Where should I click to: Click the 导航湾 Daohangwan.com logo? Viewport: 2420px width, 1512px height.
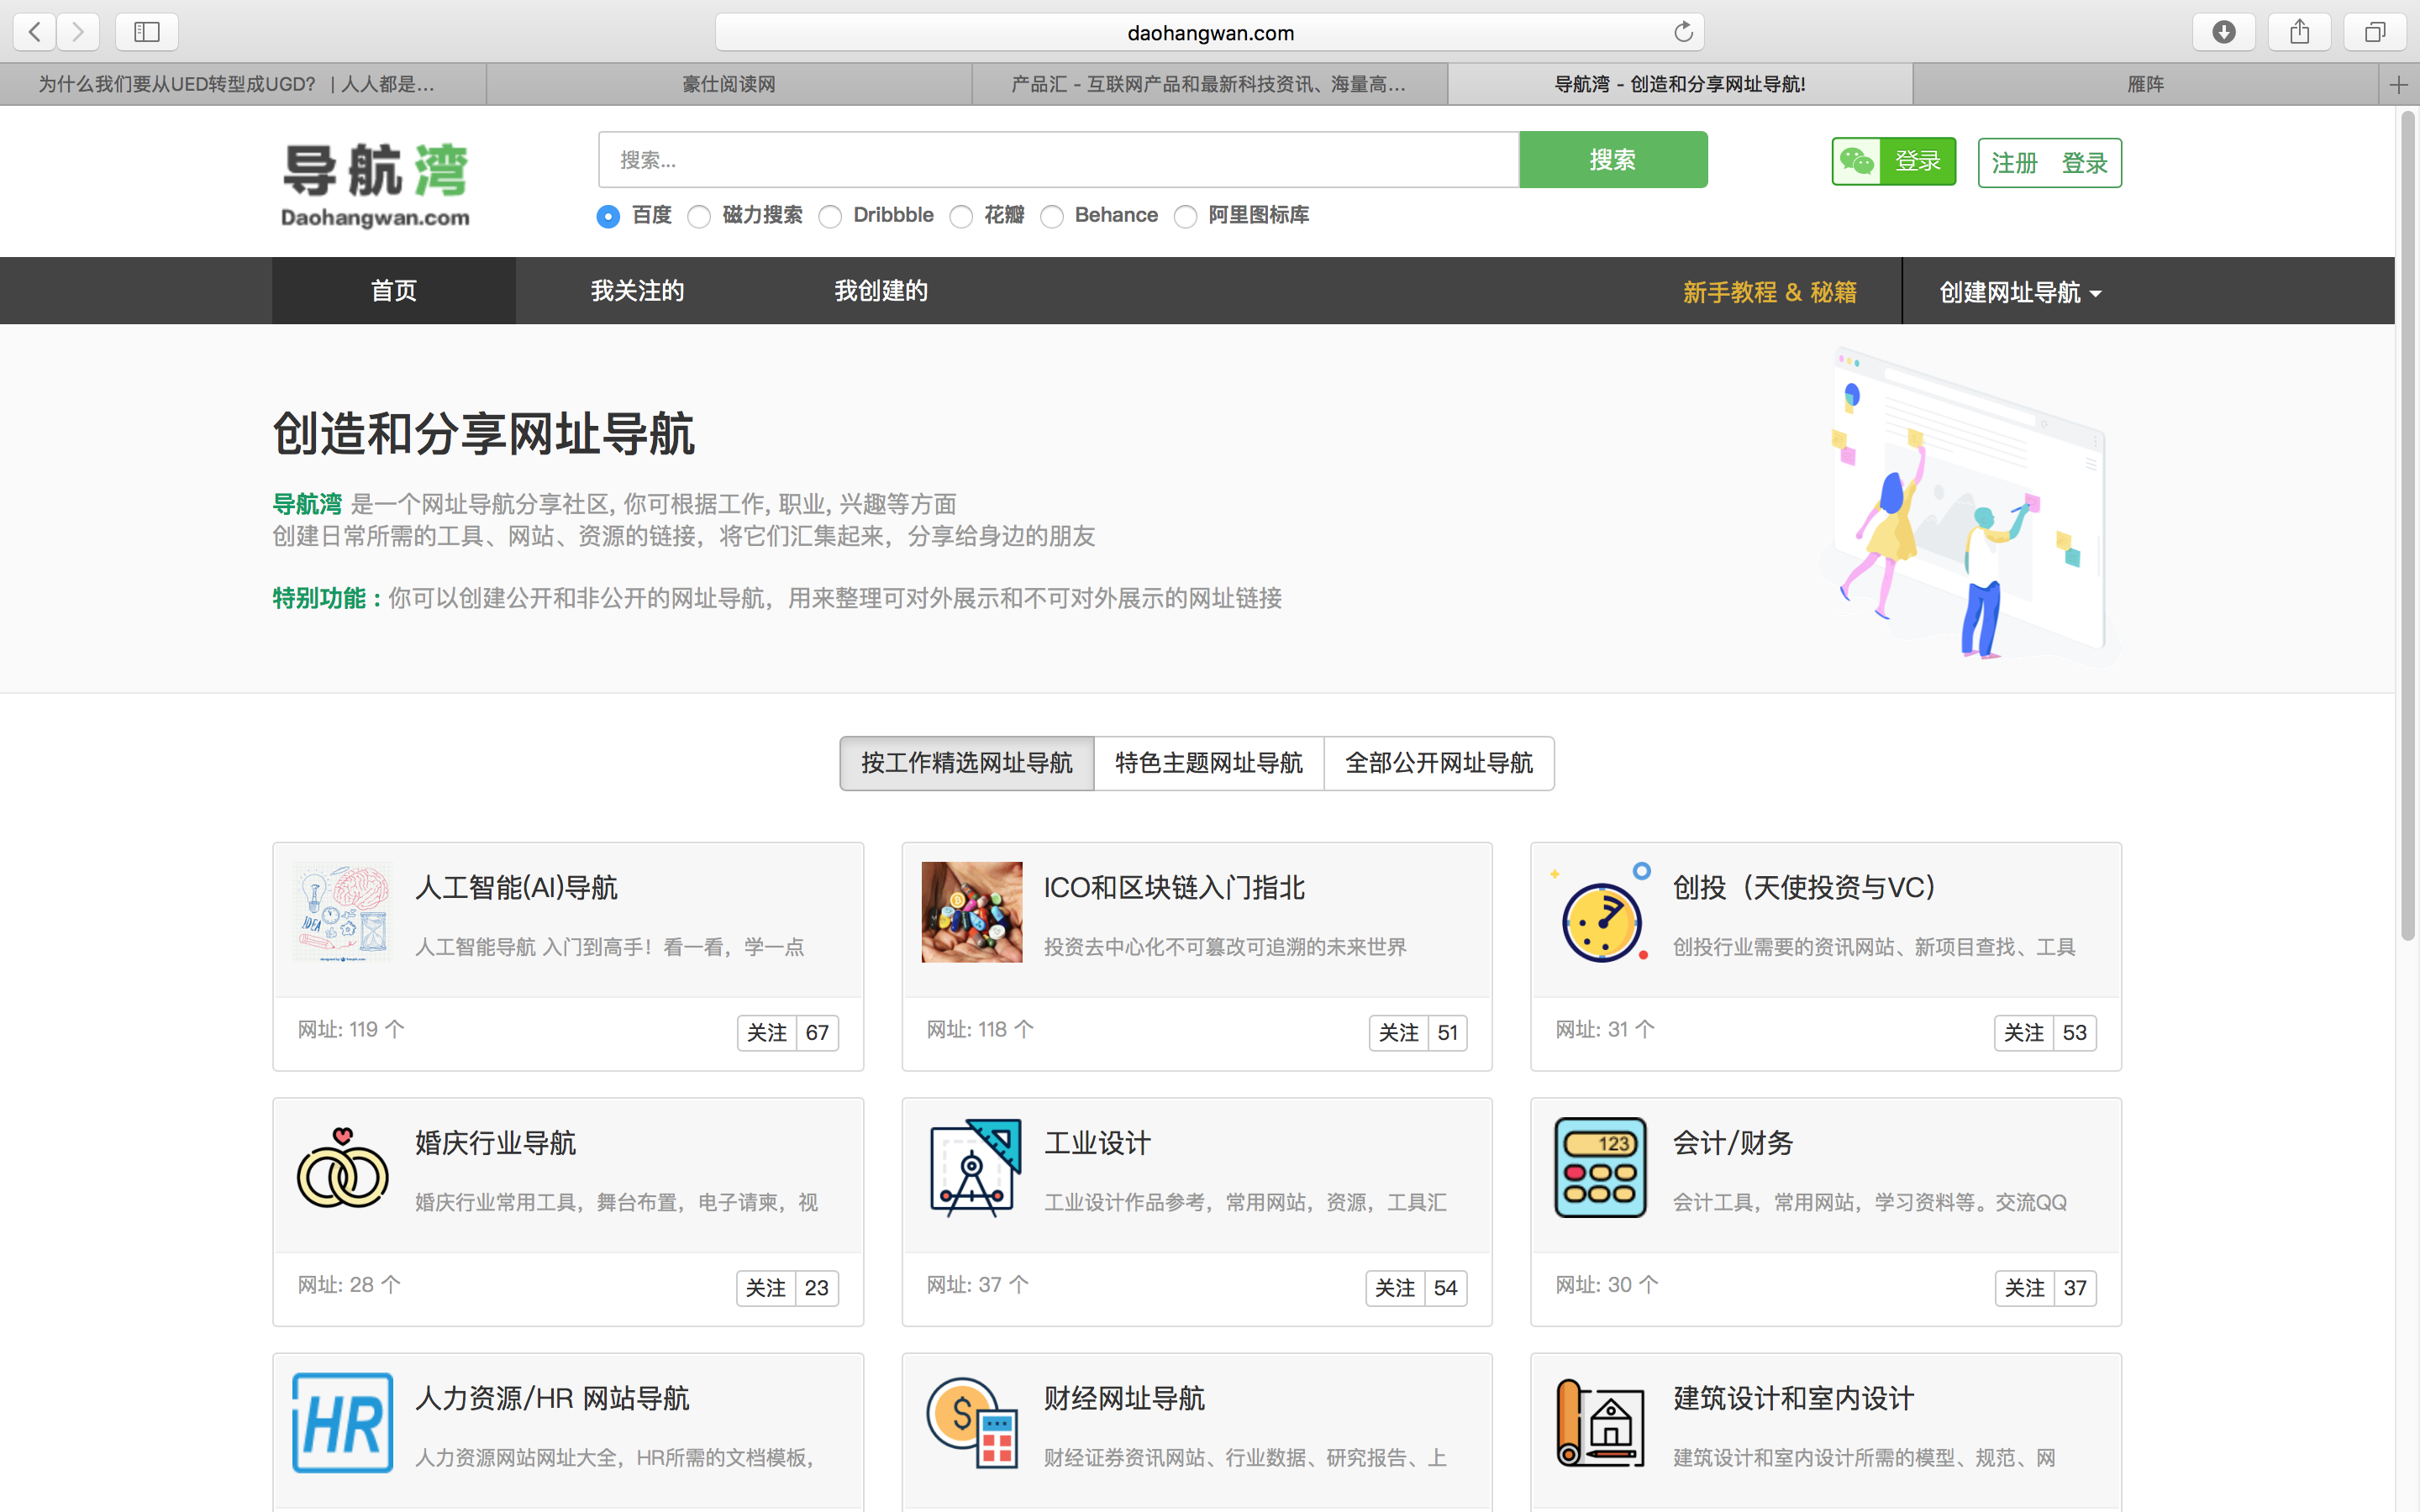(375, 185)
